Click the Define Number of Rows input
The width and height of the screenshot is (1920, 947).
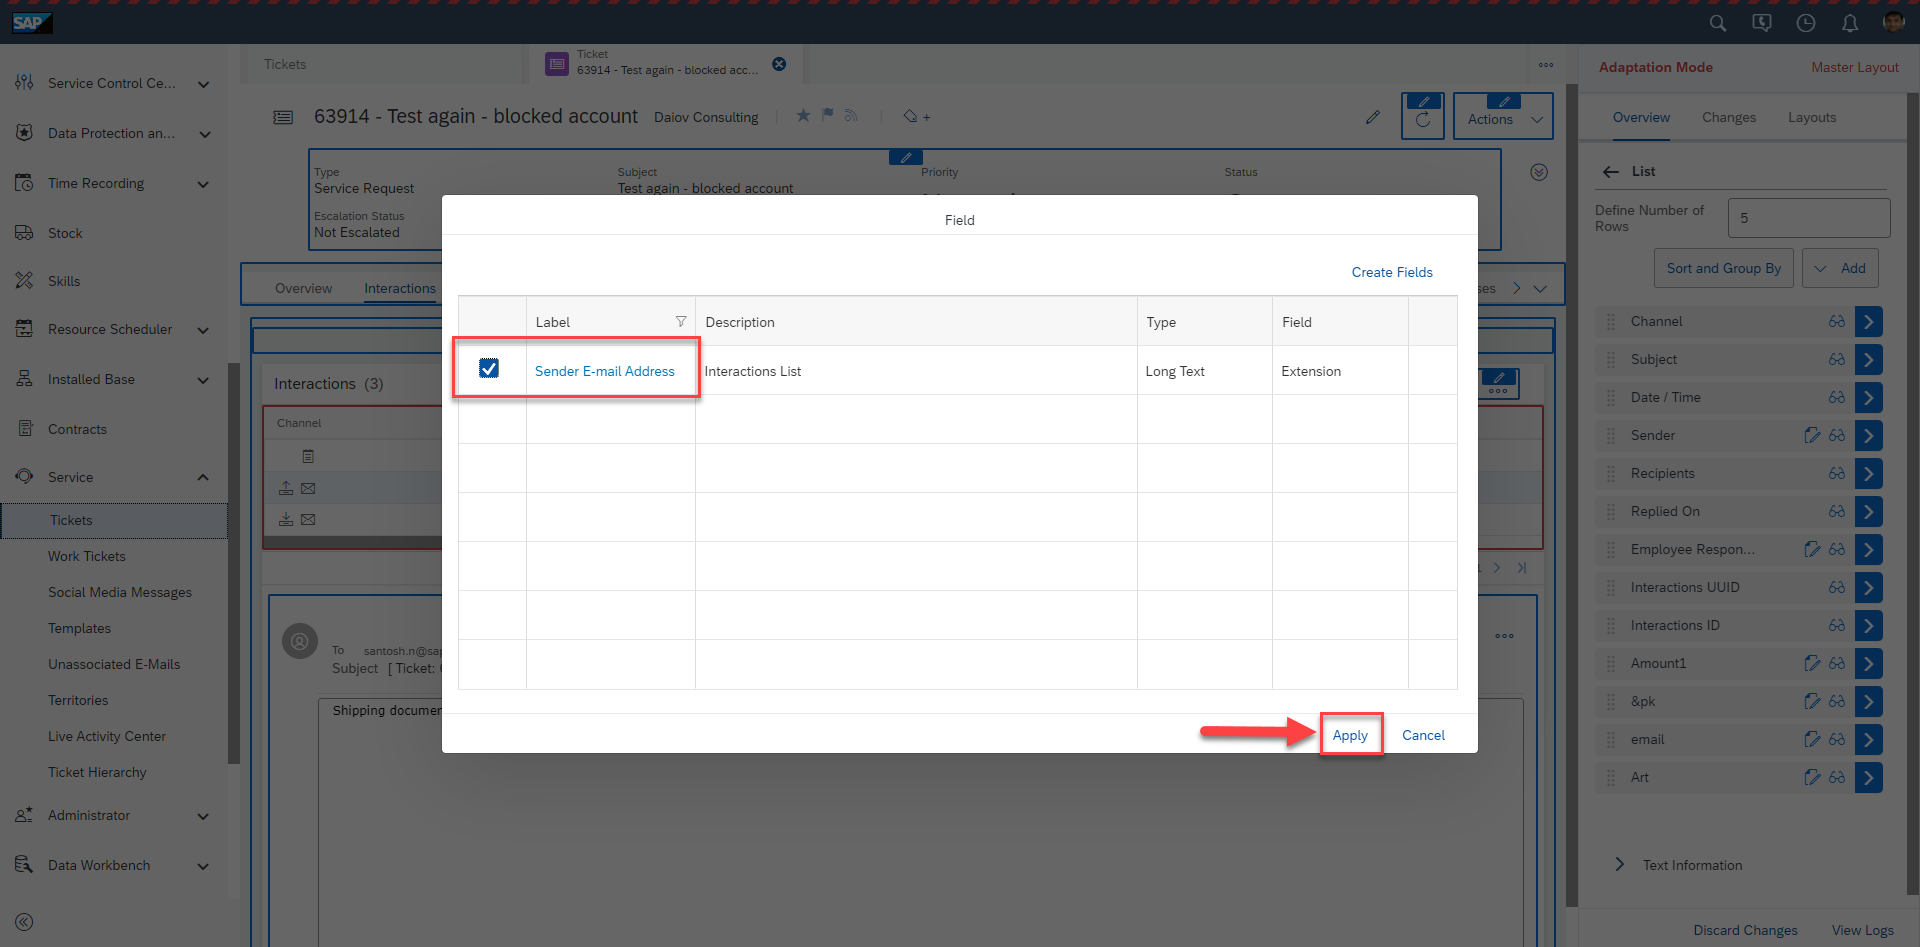[1809, 218]
